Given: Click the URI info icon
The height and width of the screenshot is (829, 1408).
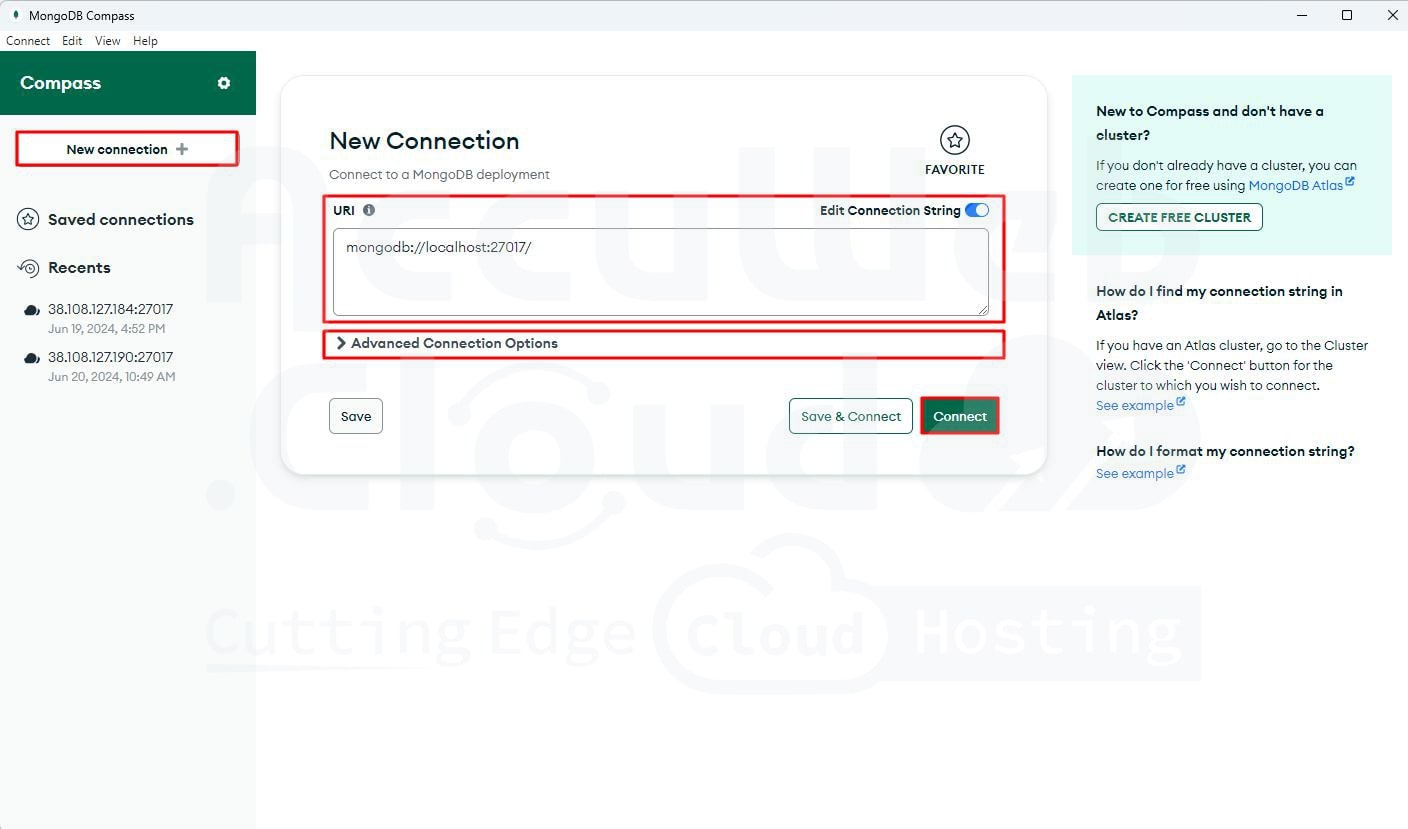Looking at the screenshot, I should pyautogui.click(x=369, y=210).
